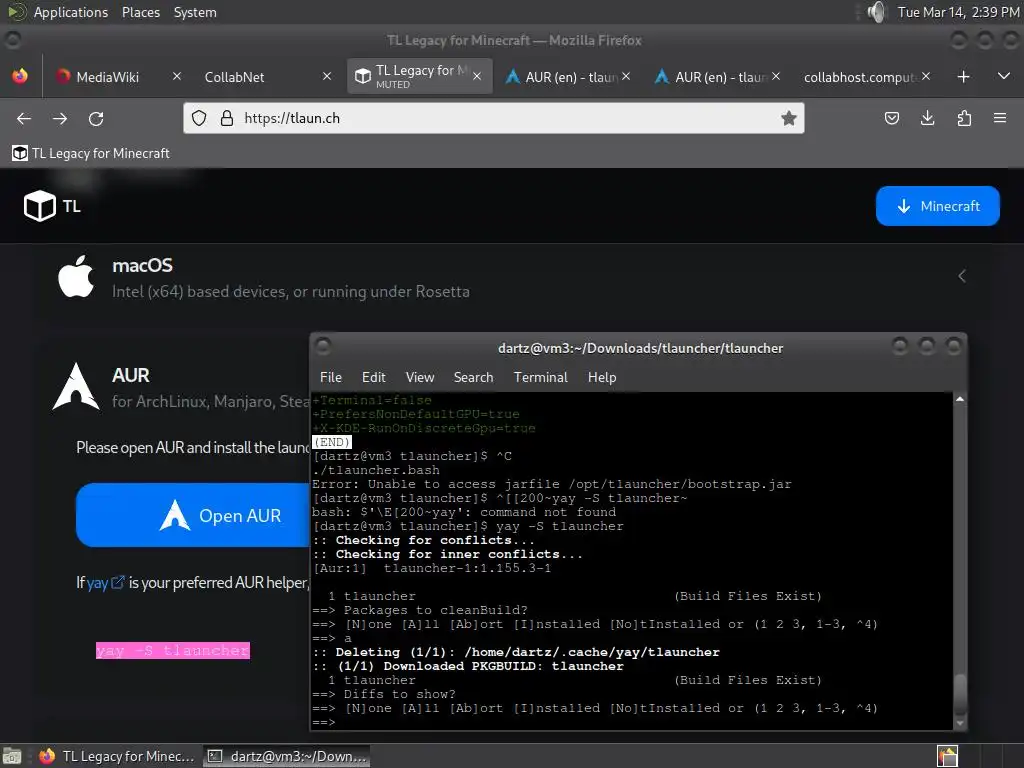Close the MediaWiki tab
This screenshot has height=768, width=1024.
177,76
